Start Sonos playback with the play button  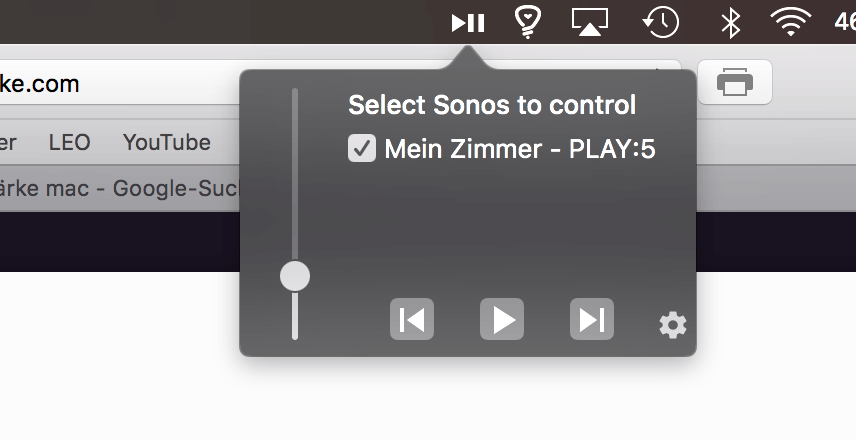(x=502, y=319)
